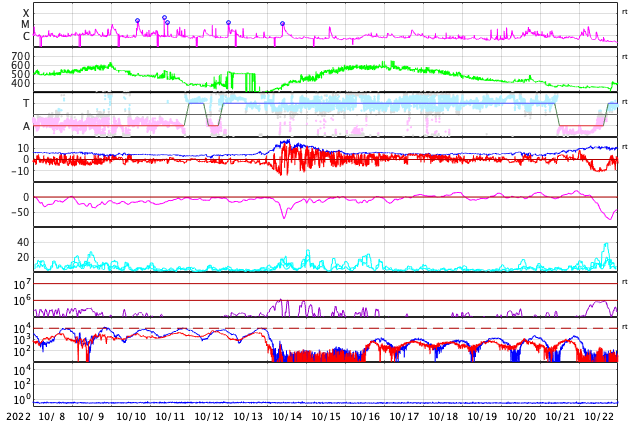Click the 10/11 date label
This screenshot has height=424, width=634.
170,417
